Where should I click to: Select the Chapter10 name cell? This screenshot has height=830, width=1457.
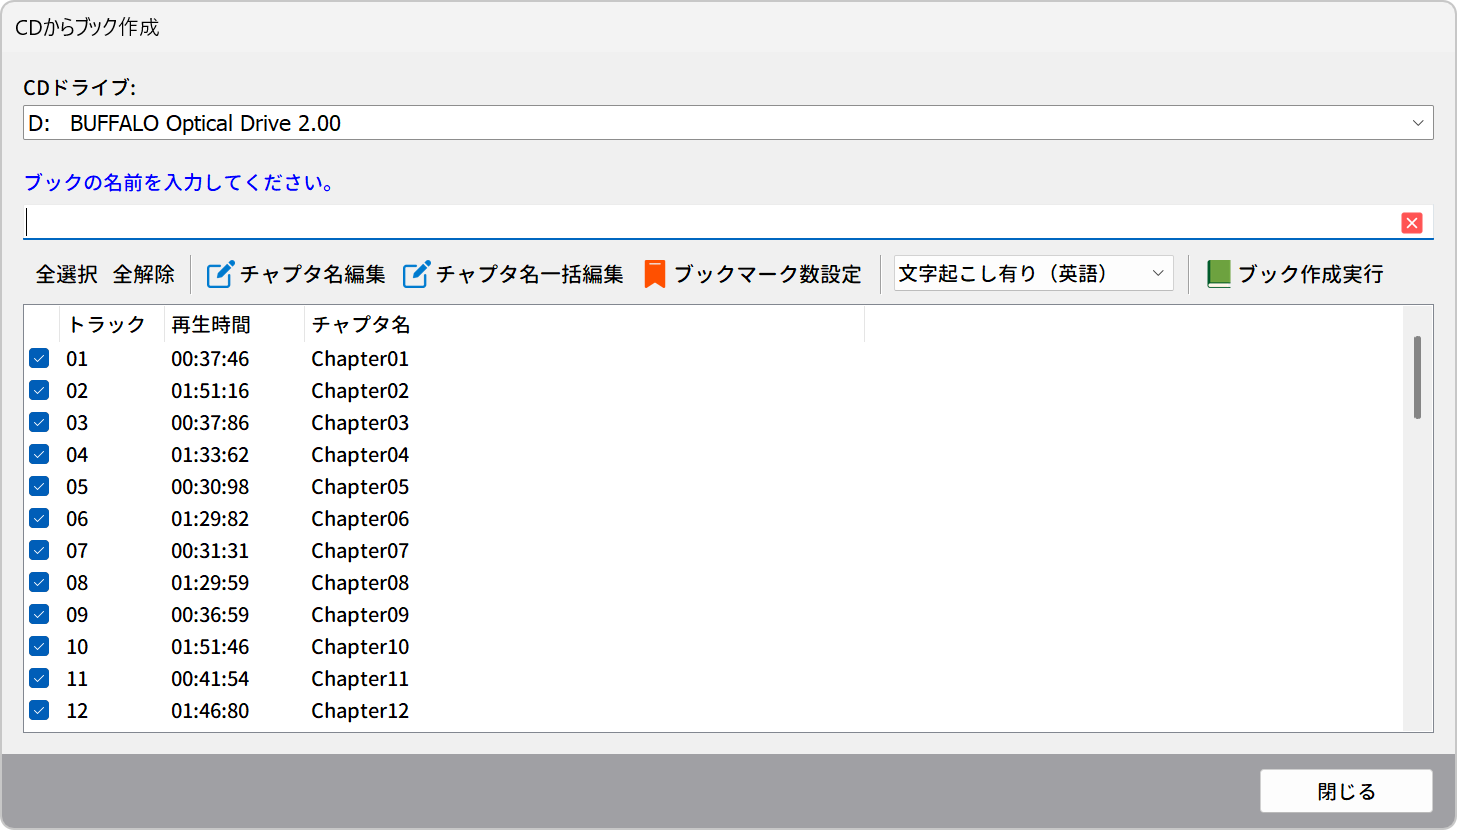(360, 646)
